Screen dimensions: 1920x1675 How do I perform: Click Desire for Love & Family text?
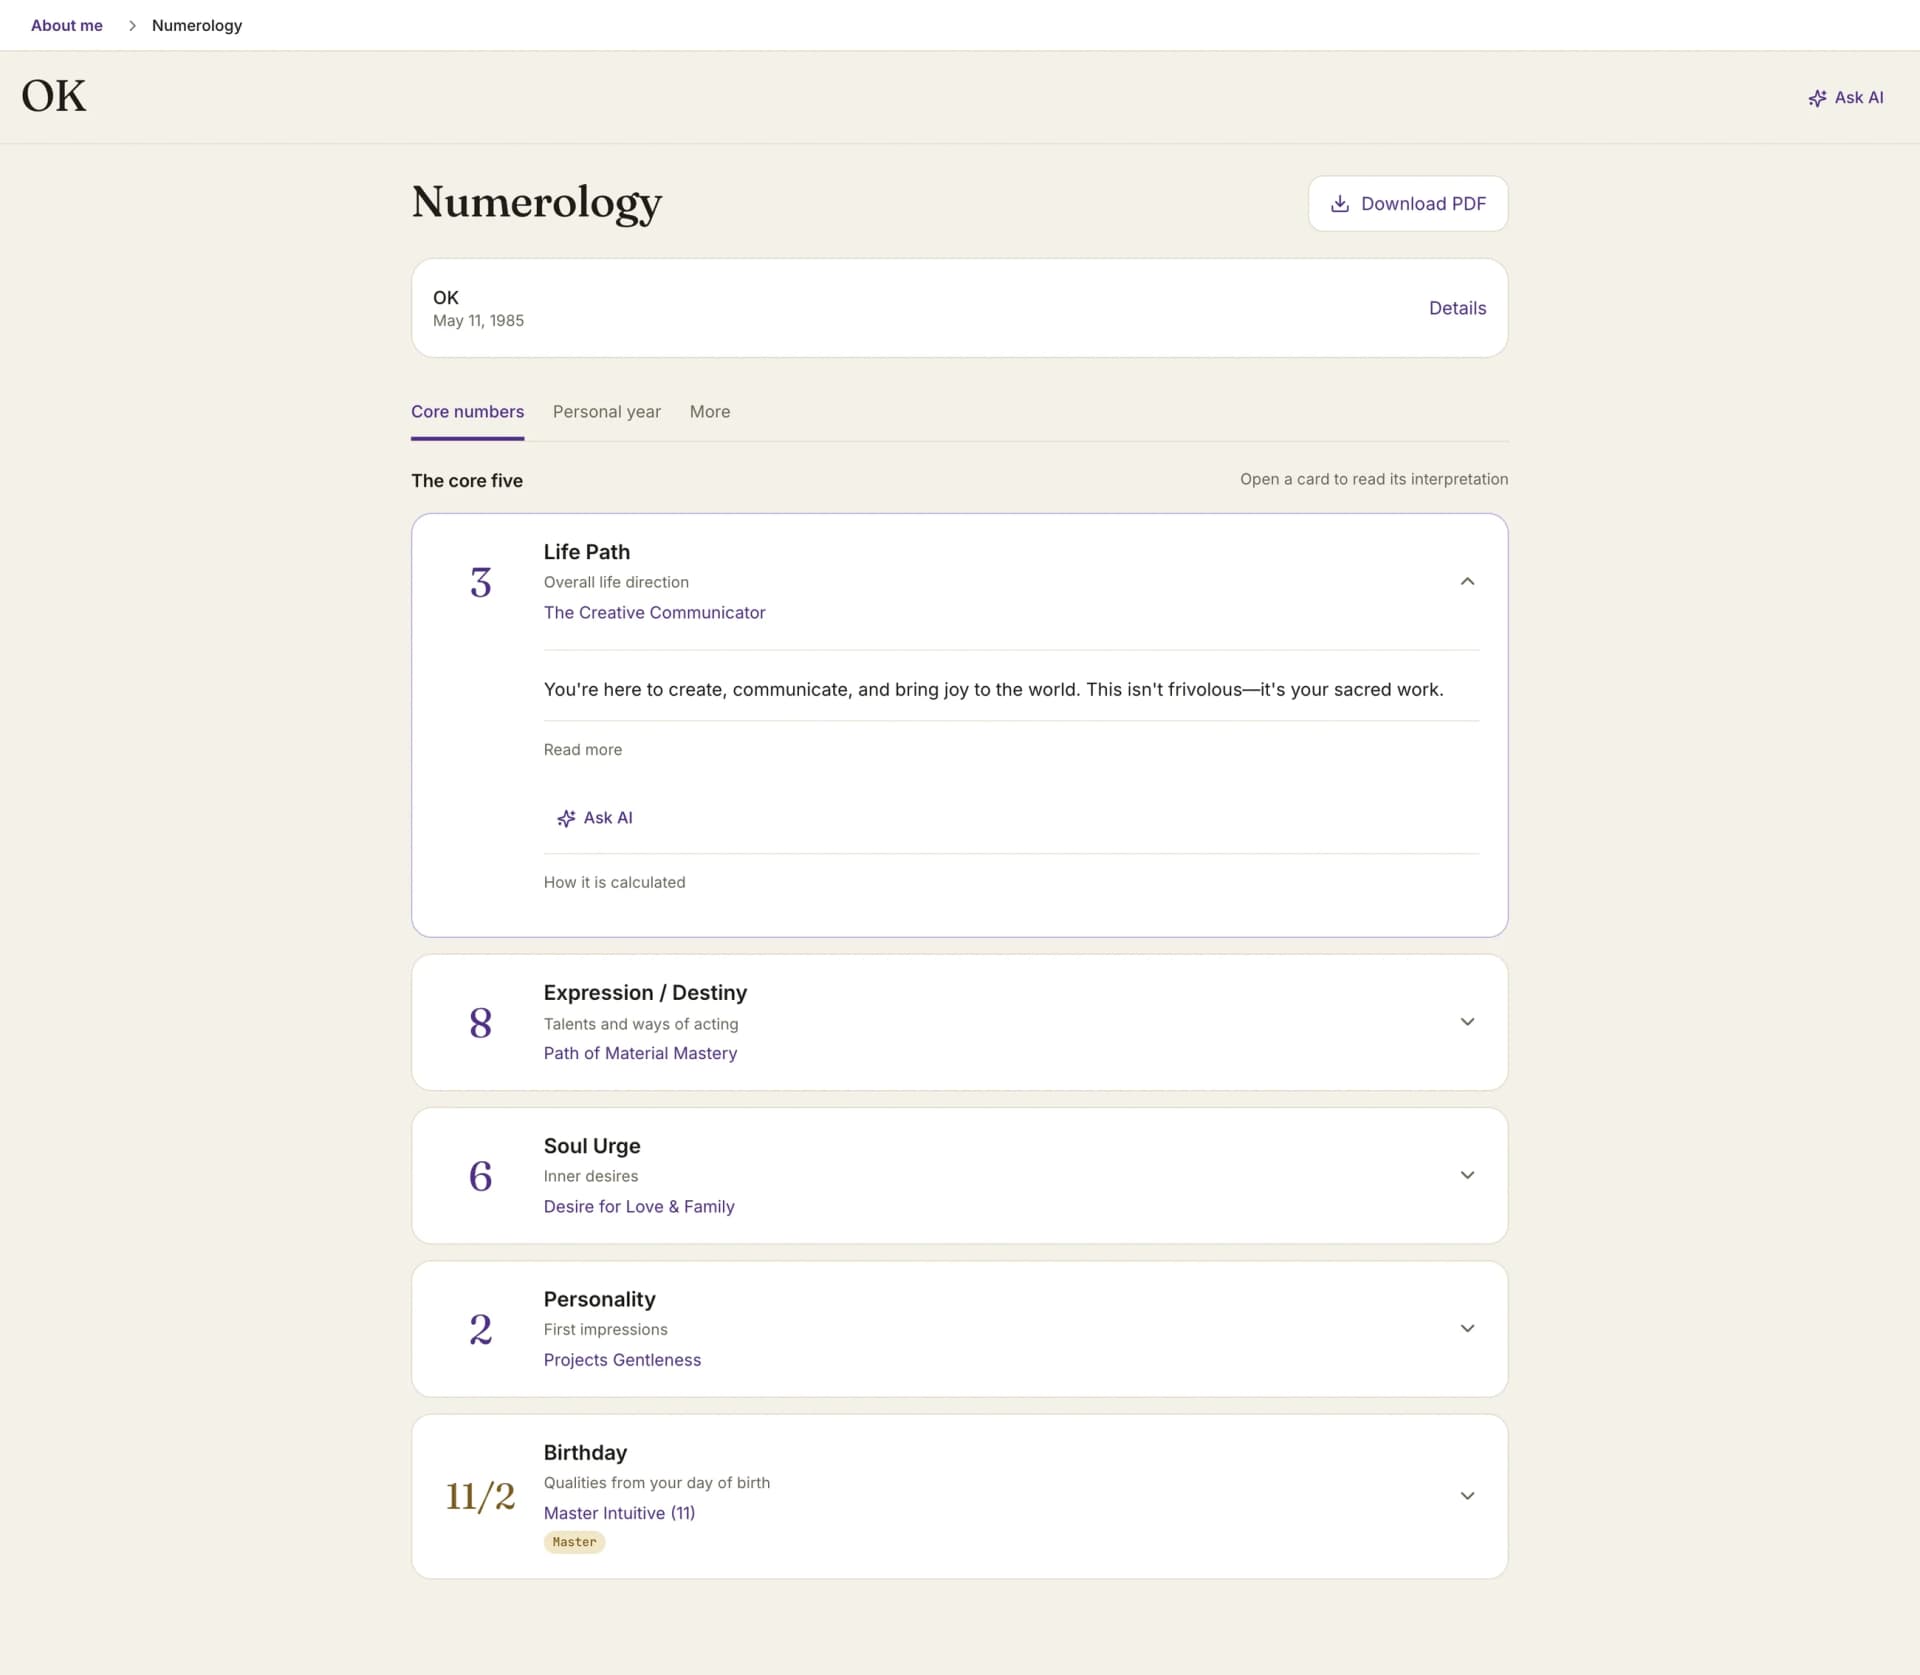(x=639, y=1207)
